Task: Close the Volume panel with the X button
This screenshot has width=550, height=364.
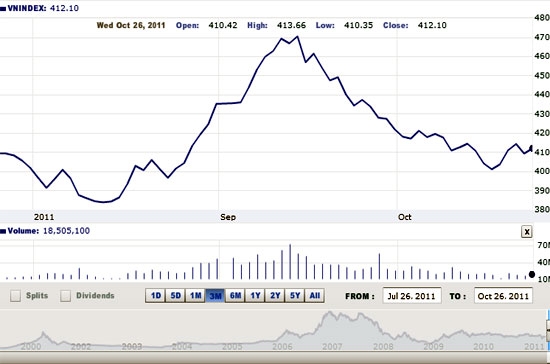Action: pyautogui.click(x=526, y=231)
